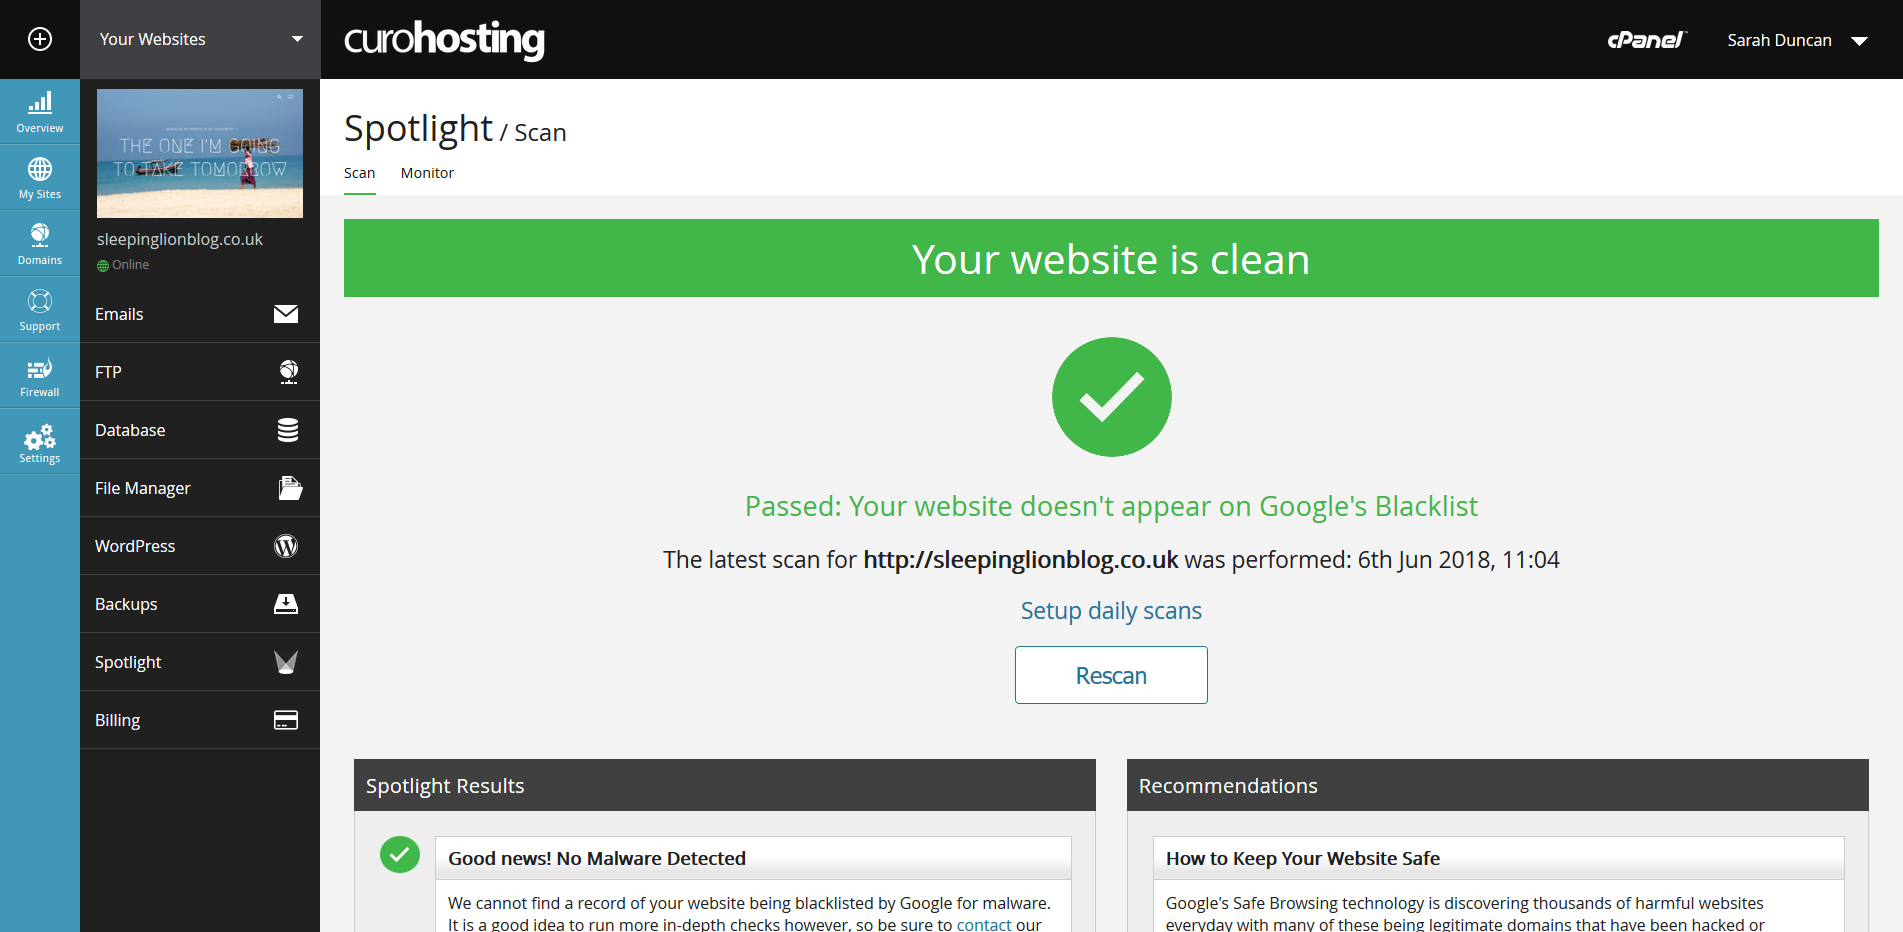Open the WordPress menu item
This screenshot has width=1903, height=932.
click(x=200, y=546)
